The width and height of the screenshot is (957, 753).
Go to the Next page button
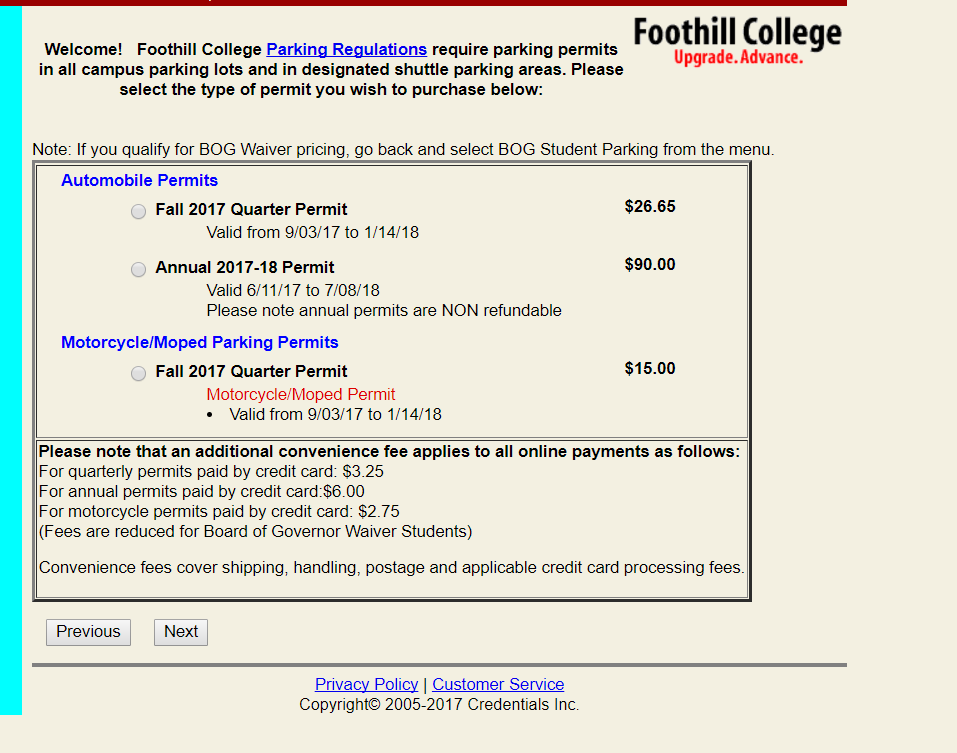[x=181, y=632]
